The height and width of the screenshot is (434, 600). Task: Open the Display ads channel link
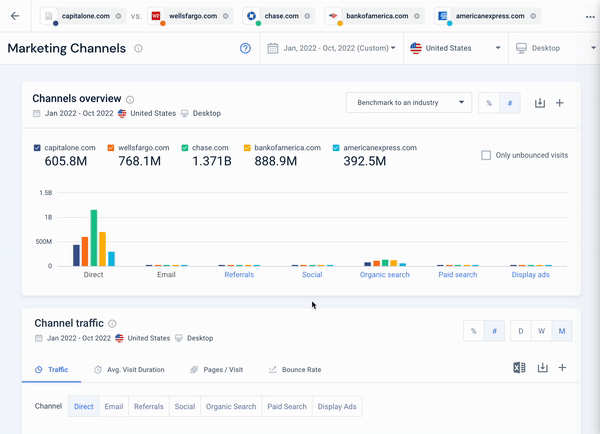530,274
